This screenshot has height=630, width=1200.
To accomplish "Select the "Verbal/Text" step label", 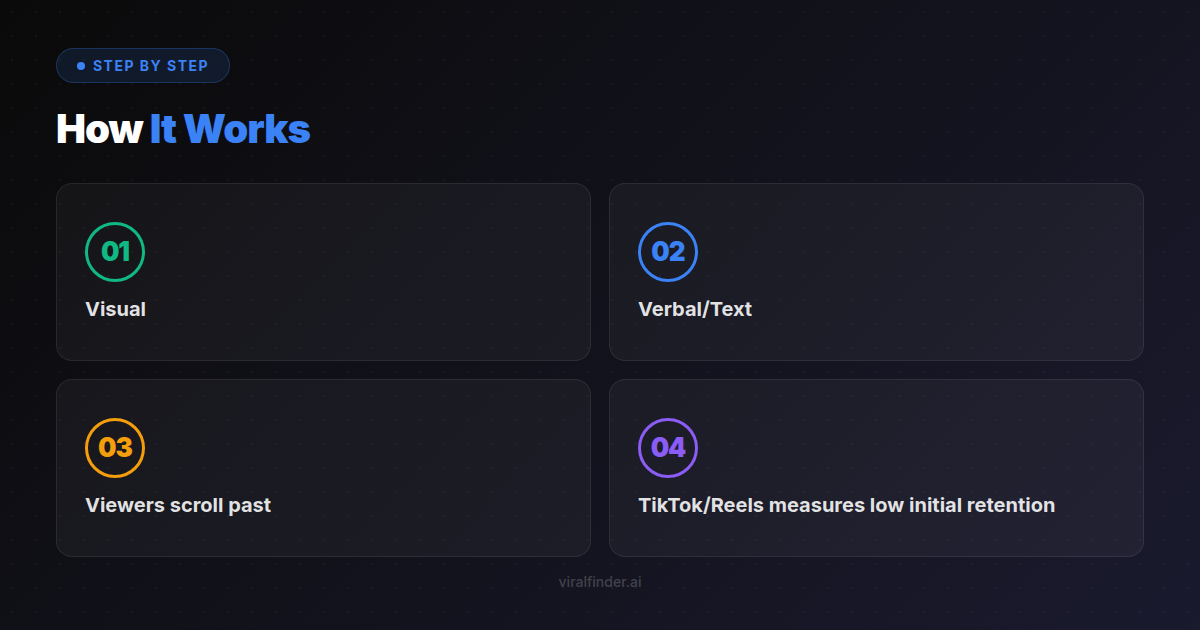I will point(695,309).
